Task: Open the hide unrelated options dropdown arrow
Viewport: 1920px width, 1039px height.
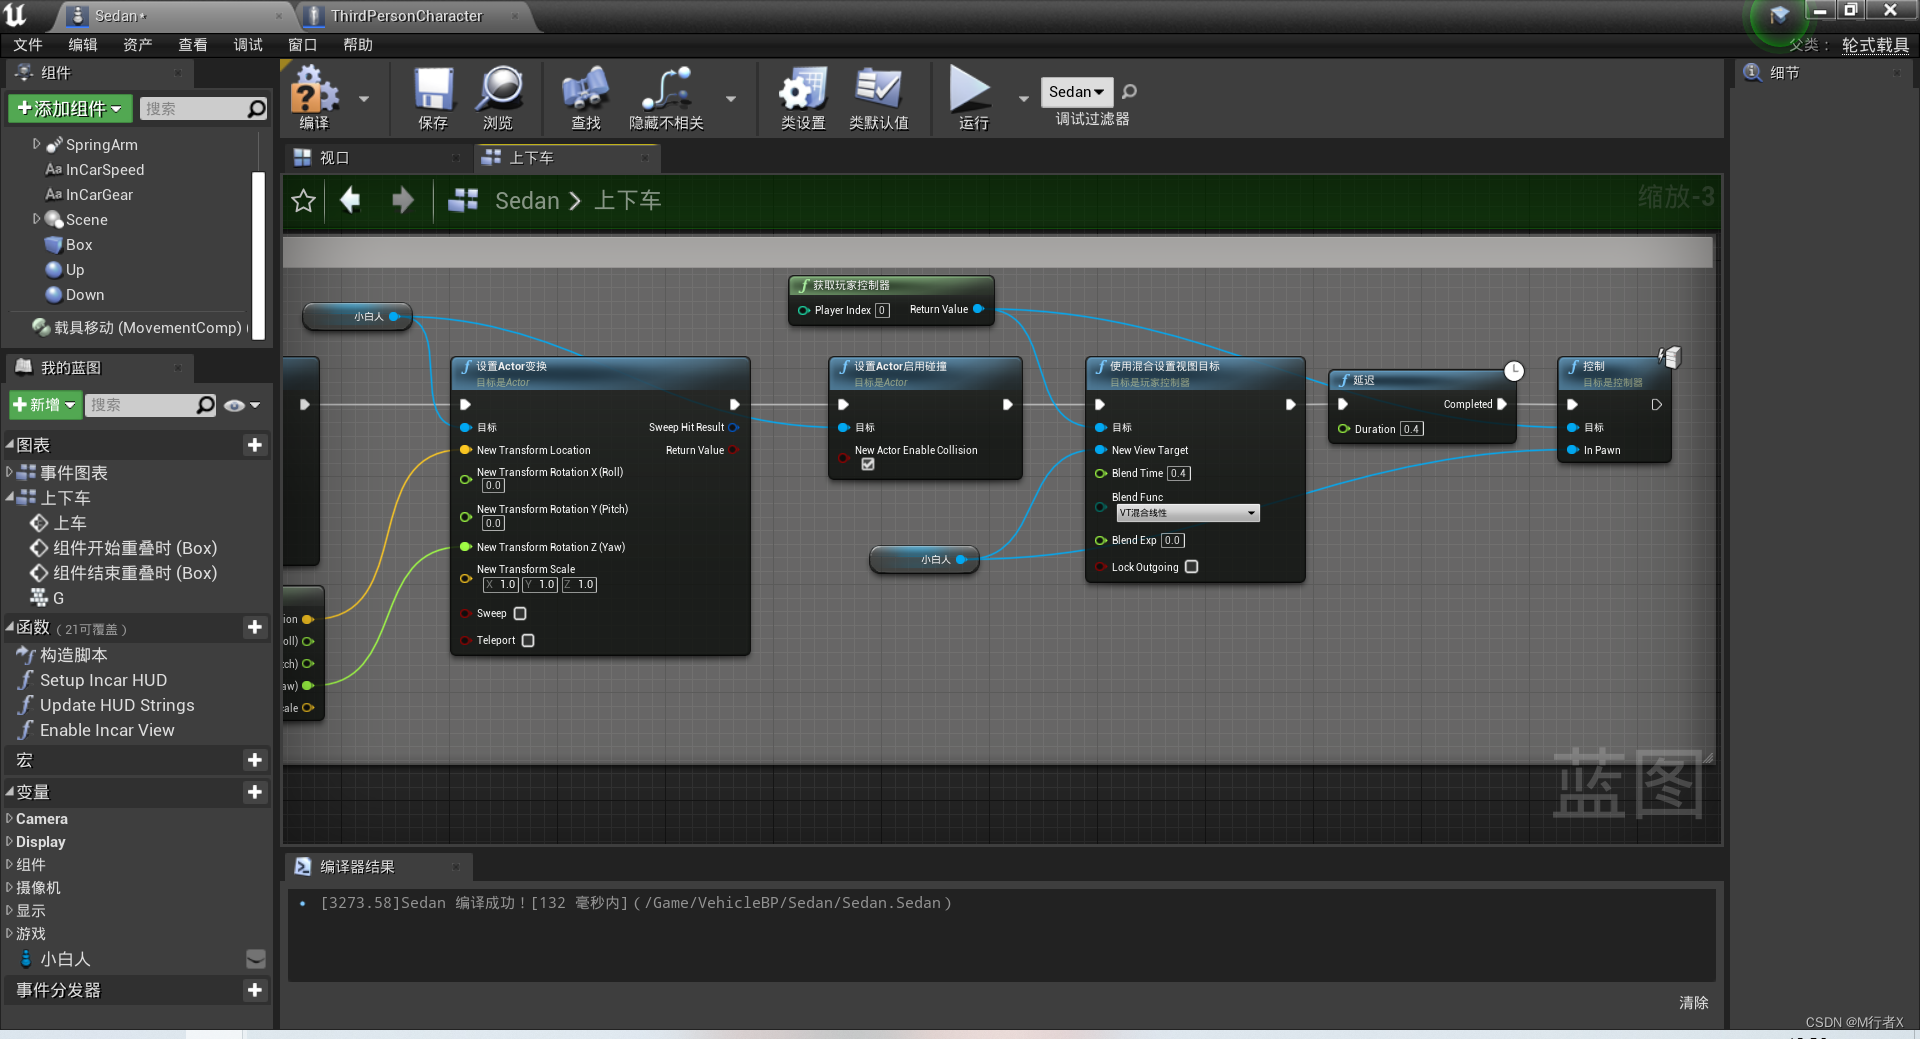Action: [x=731, y=99]
